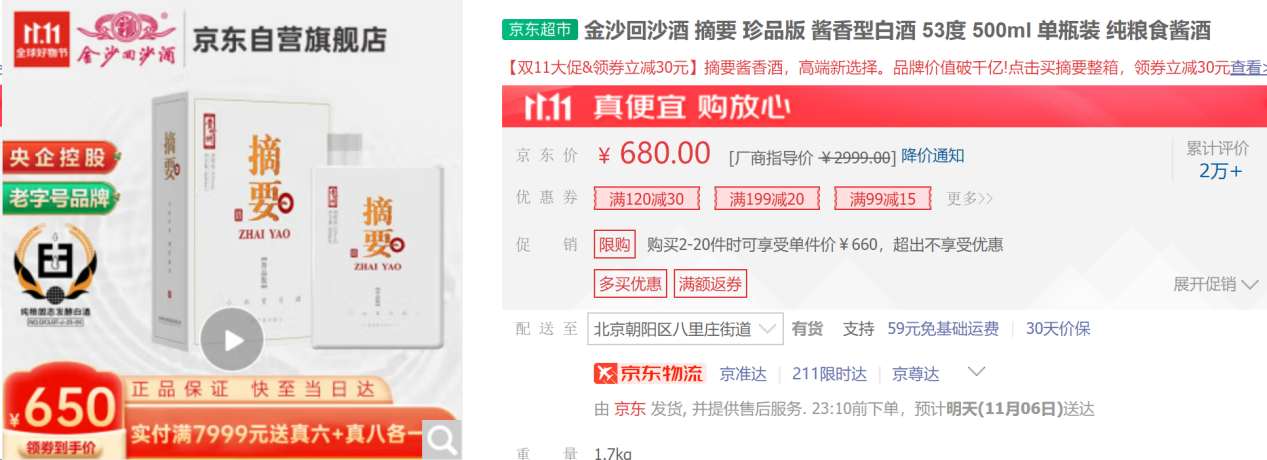Image resolution: width=1267 pixels, height=460 pixels.
Task: Expand promotions with 展开促销
Action: coord(1215,284)
